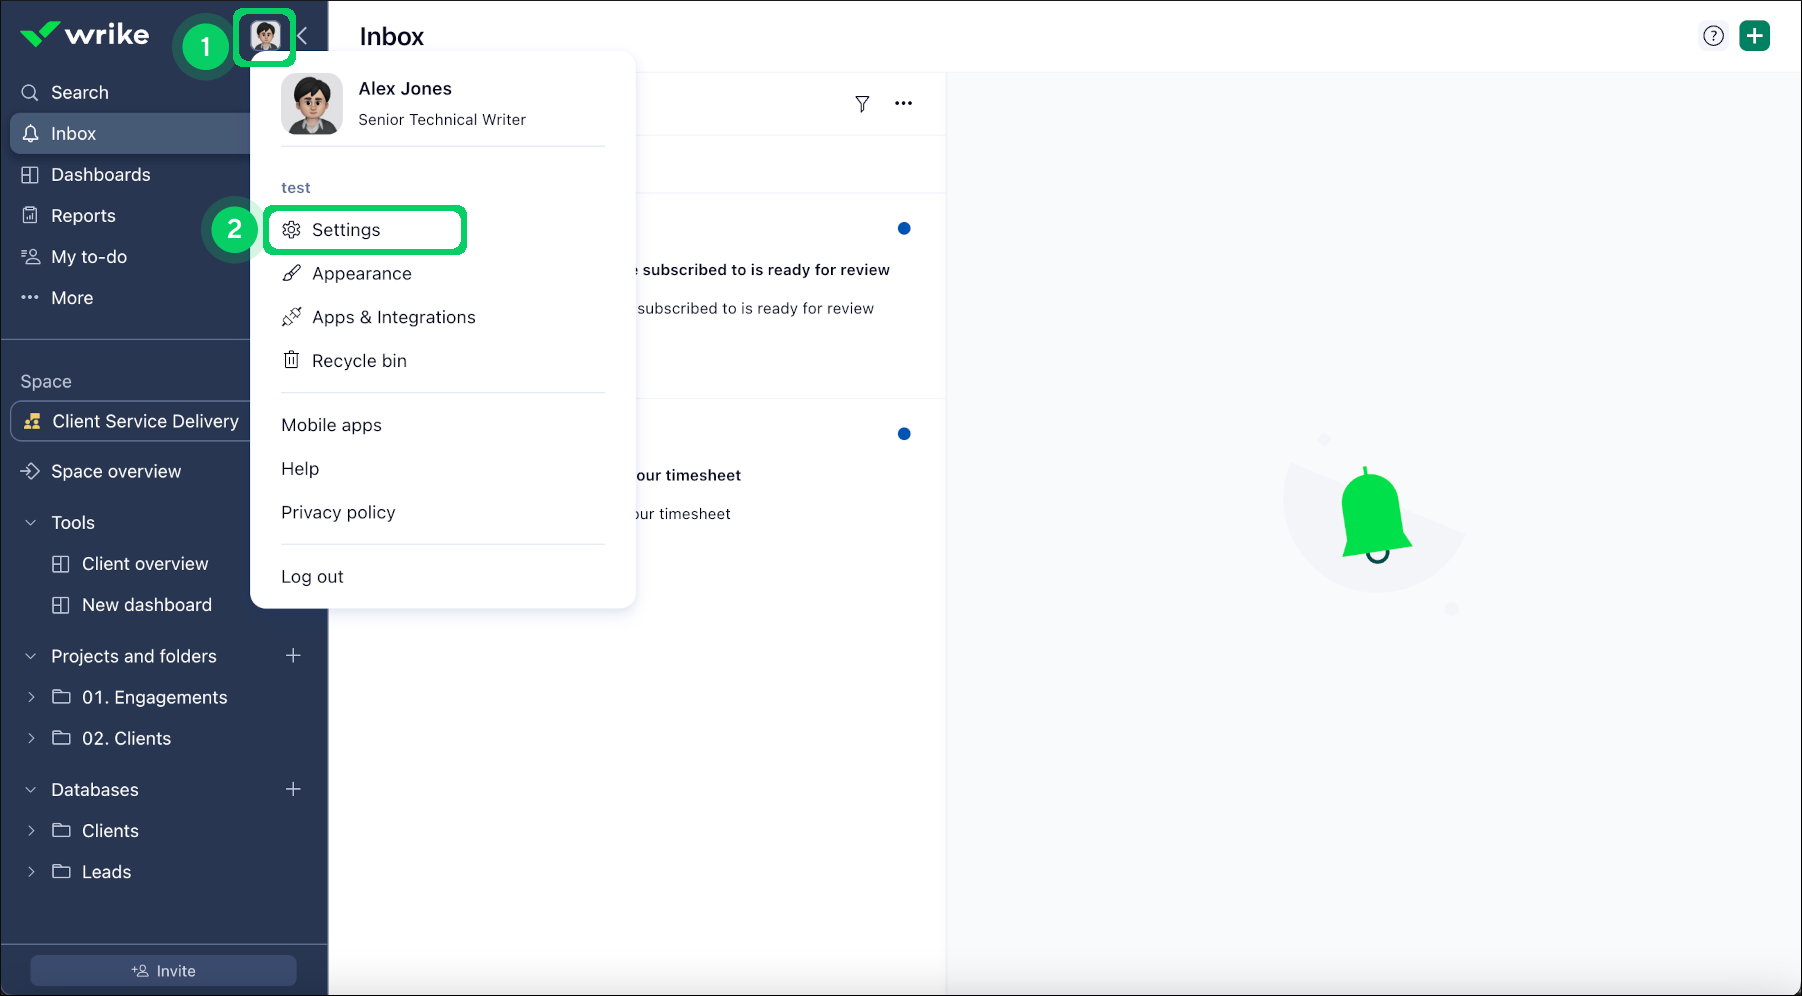
Task: Expand the 02. Clients folder
Action: (x=31, y=738)
